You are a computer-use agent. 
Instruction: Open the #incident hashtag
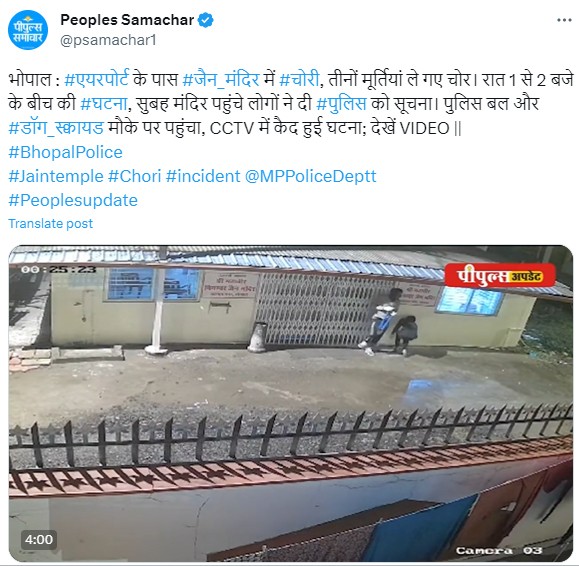[x=203, y=176]
